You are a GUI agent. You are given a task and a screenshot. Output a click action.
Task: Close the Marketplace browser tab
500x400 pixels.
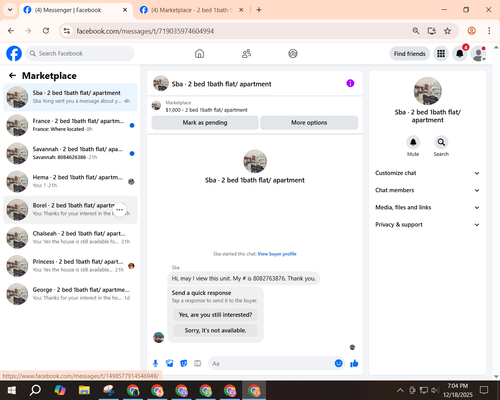(241, 10)
